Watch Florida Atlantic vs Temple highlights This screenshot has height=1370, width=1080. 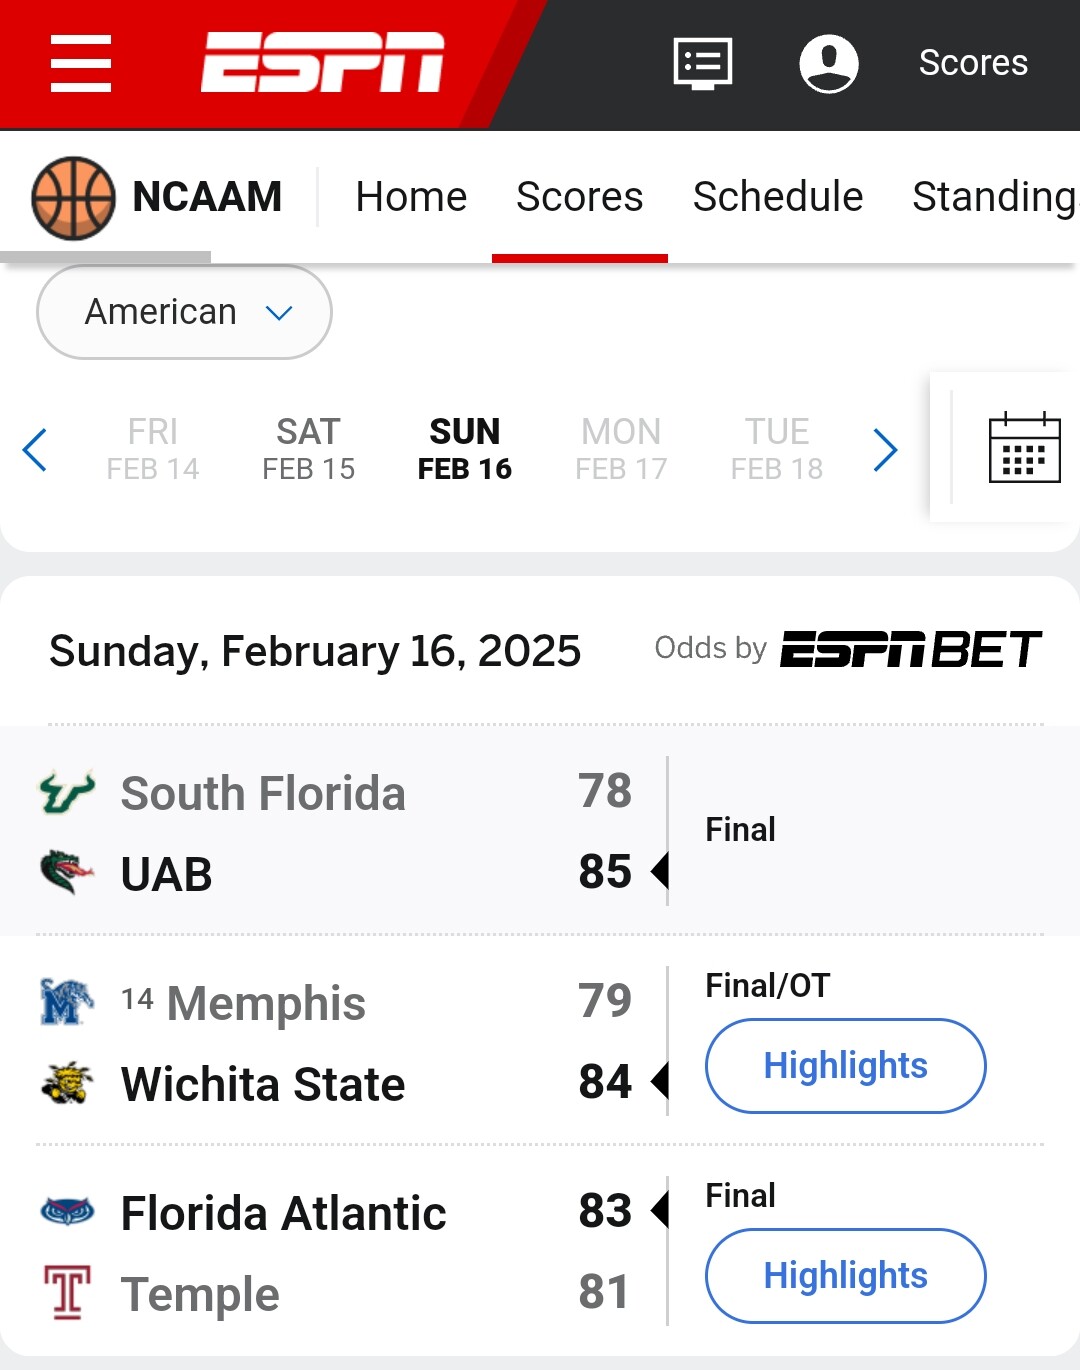(845, 1276)
